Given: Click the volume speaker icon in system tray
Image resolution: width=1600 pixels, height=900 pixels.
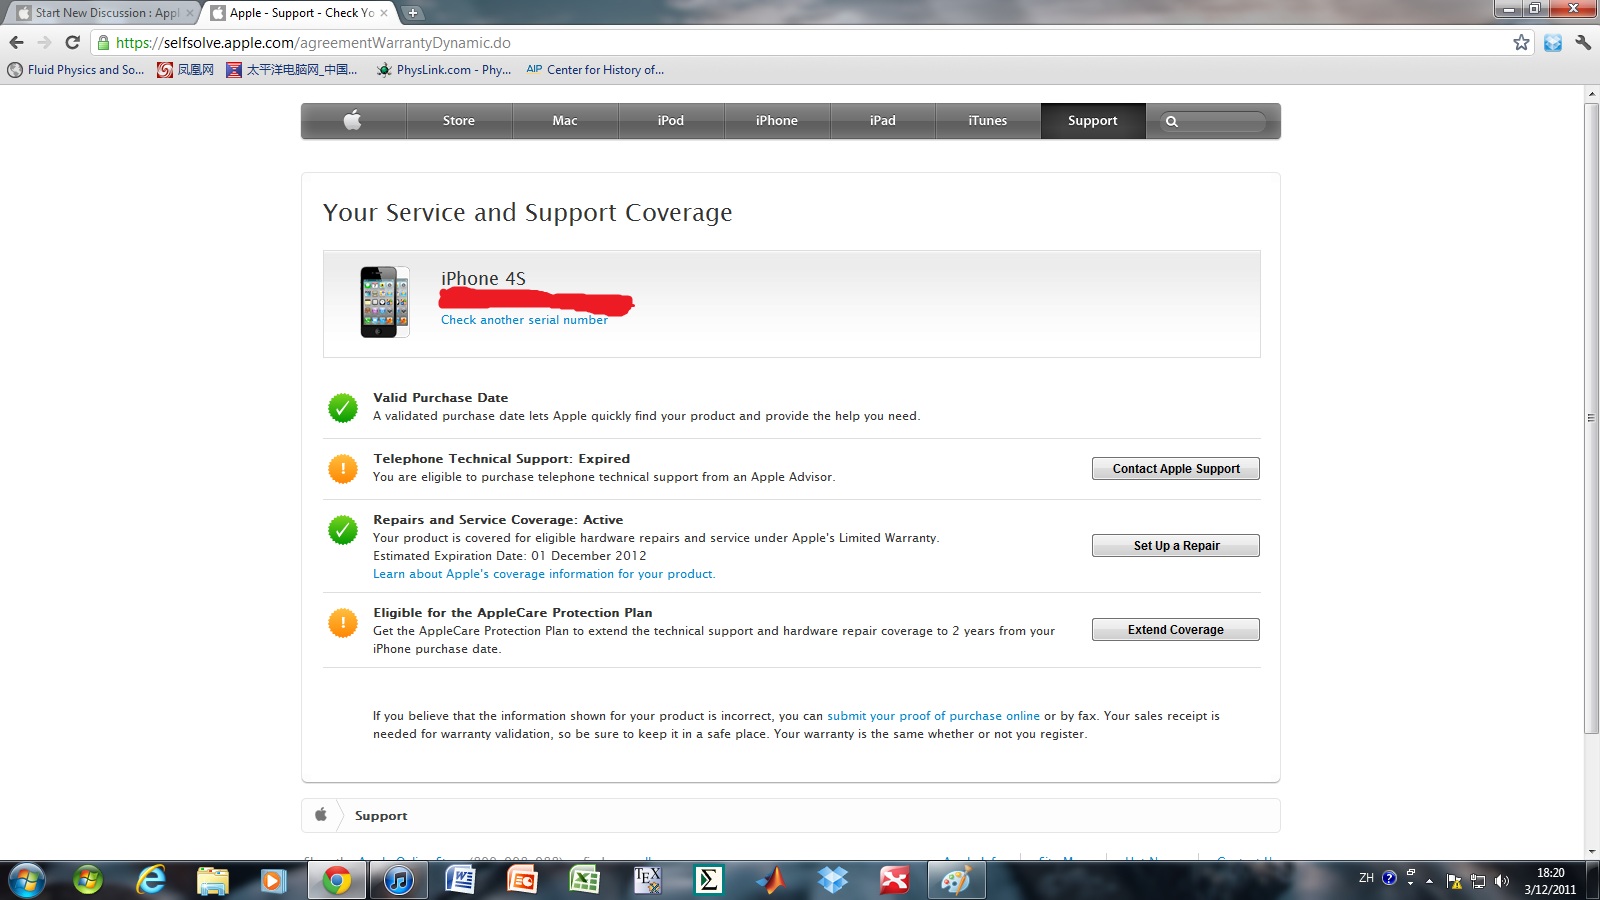Looking at the screenshot, I should click(1501, 881).
